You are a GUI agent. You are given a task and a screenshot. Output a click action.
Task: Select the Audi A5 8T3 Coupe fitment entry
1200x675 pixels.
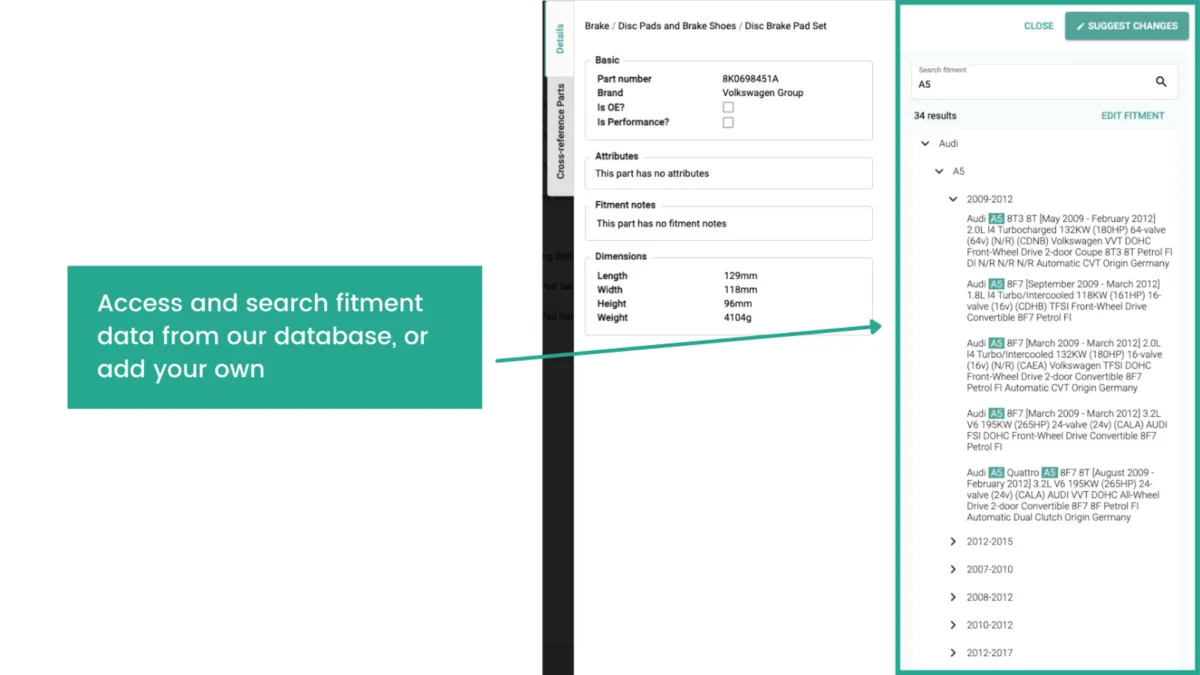coord(1070,241)
